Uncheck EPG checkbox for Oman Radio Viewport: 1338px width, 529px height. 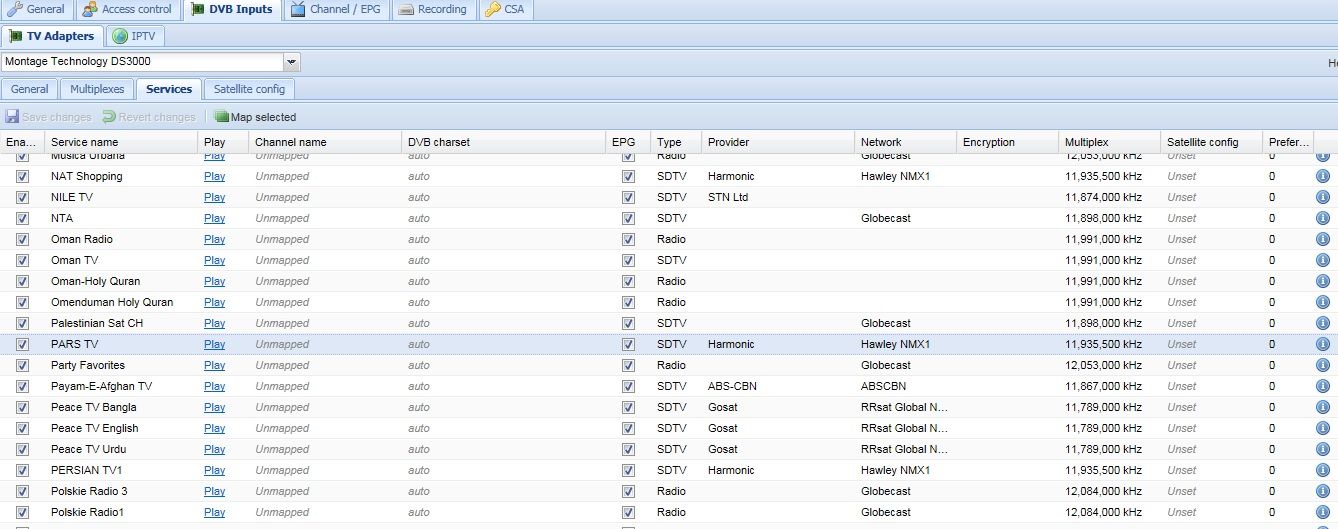(x=628, y=240)
